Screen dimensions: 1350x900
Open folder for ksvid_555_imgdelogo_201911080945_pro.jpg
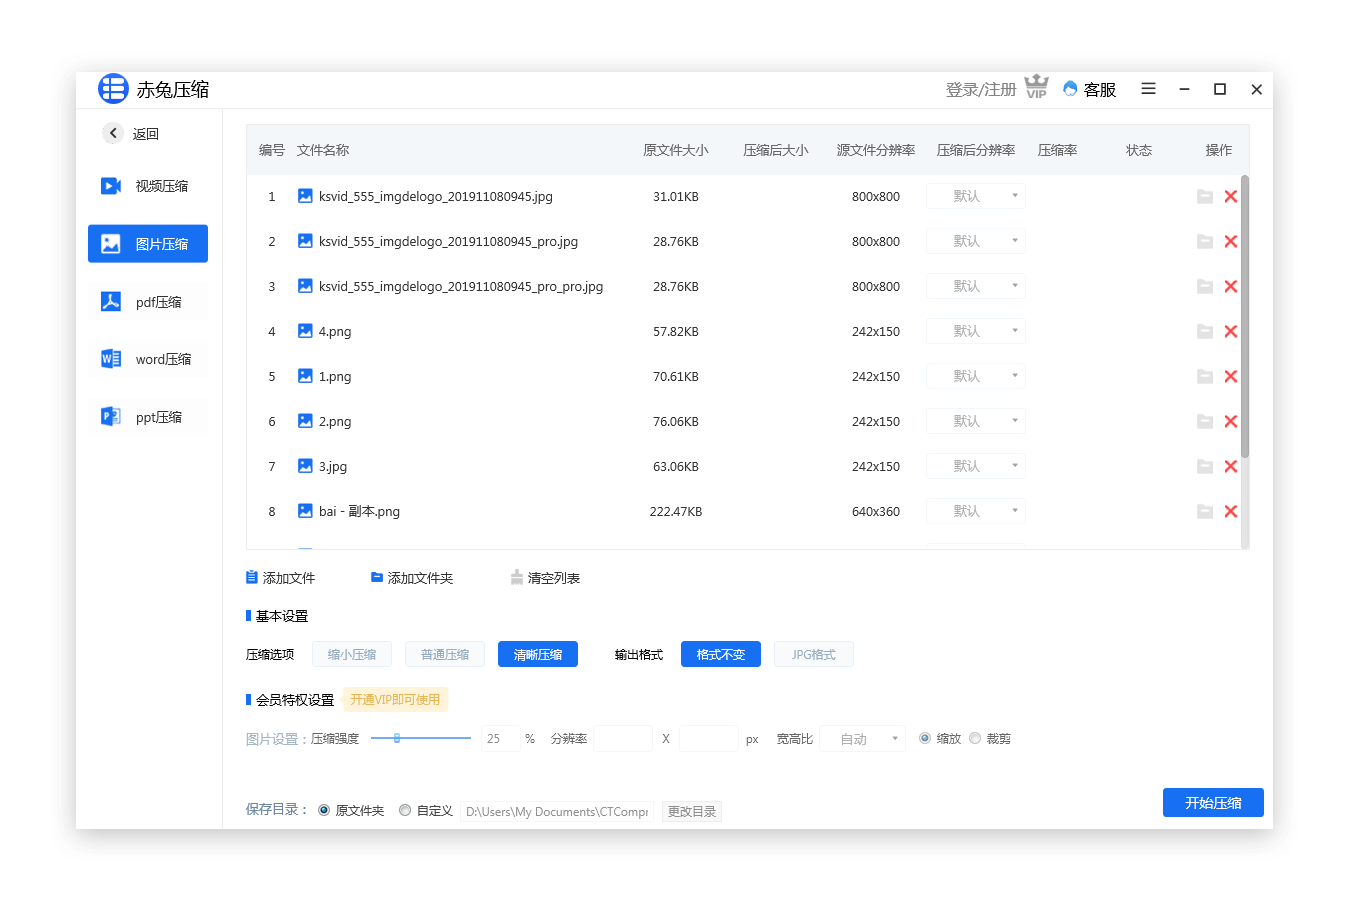click(1205, 242)
